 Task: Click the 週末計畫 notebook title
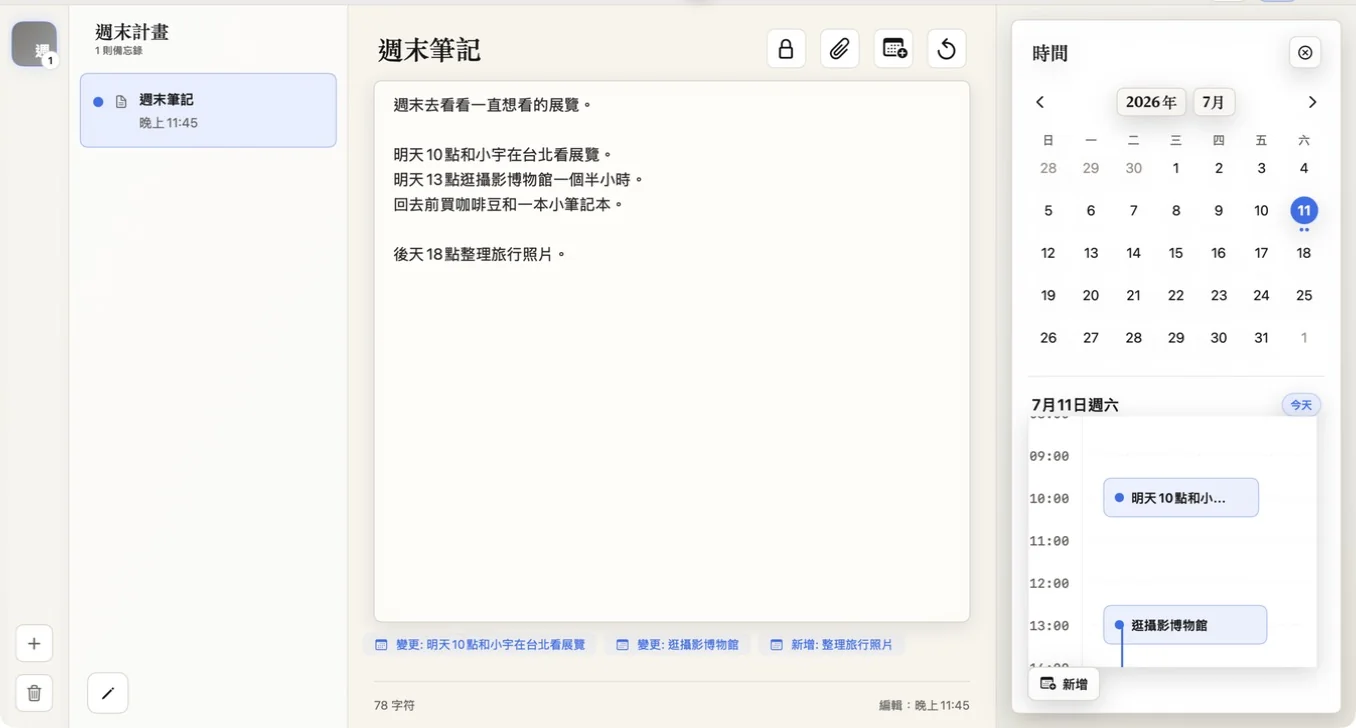click(132, 32)
